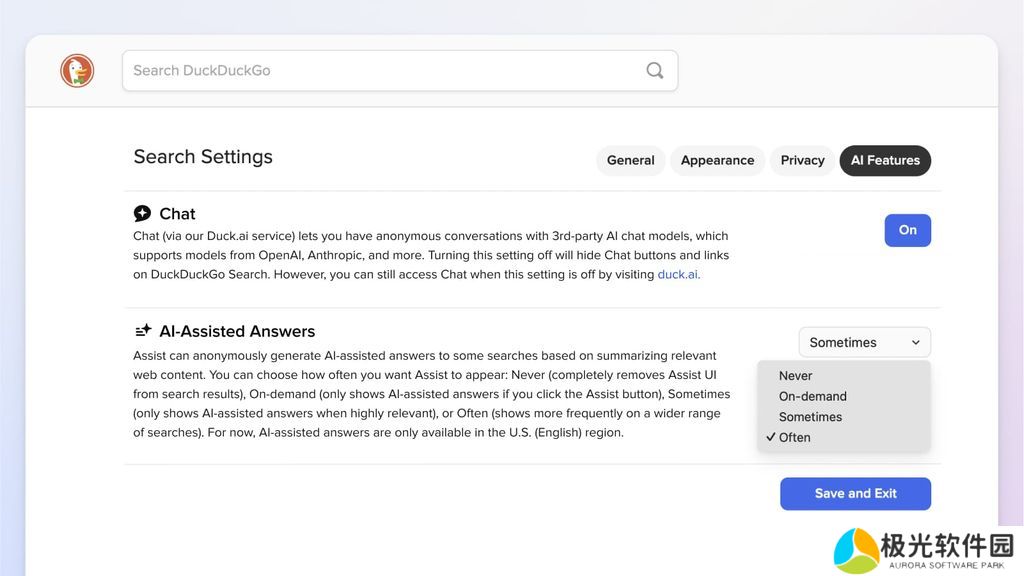Toggle the Chat On switch
Viewport: 1024px width, 576px height.
(907, 230)
